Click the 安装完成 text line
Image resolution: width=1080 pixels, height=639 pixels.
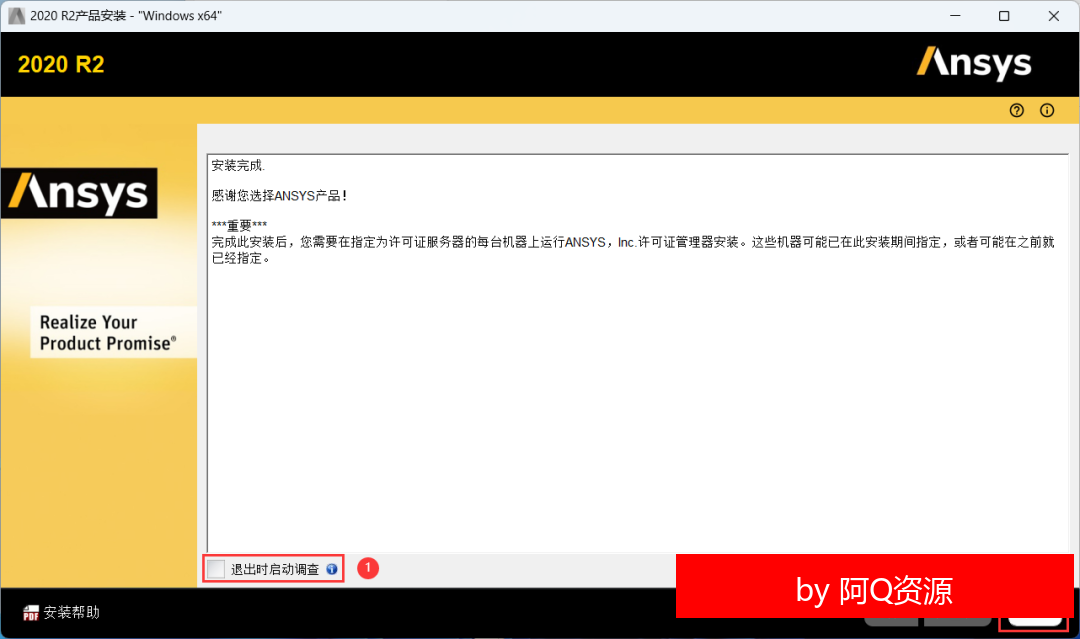(238, 165)
